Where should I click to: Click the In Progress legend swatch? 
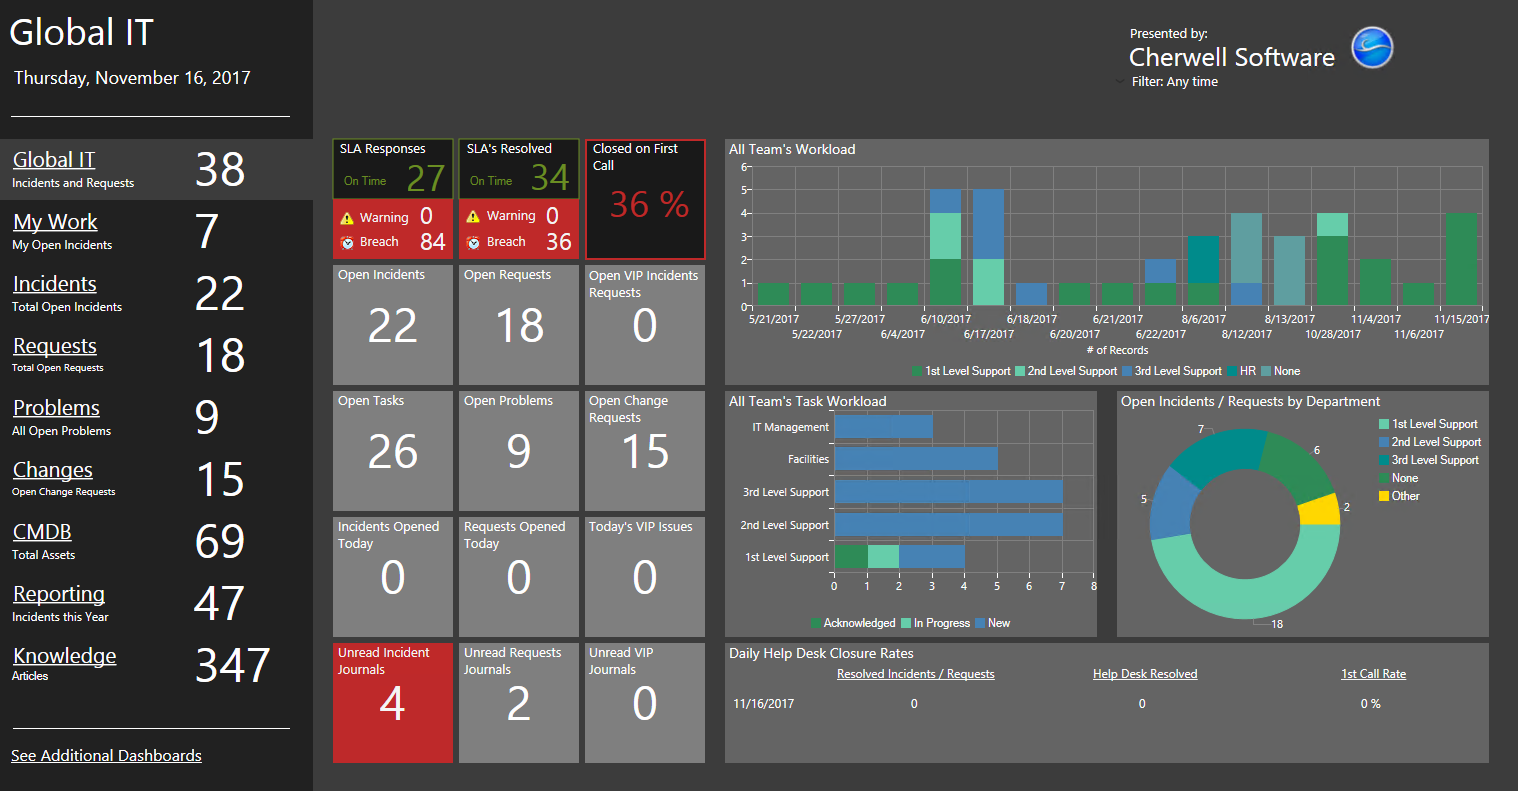(x=906, y=623)
